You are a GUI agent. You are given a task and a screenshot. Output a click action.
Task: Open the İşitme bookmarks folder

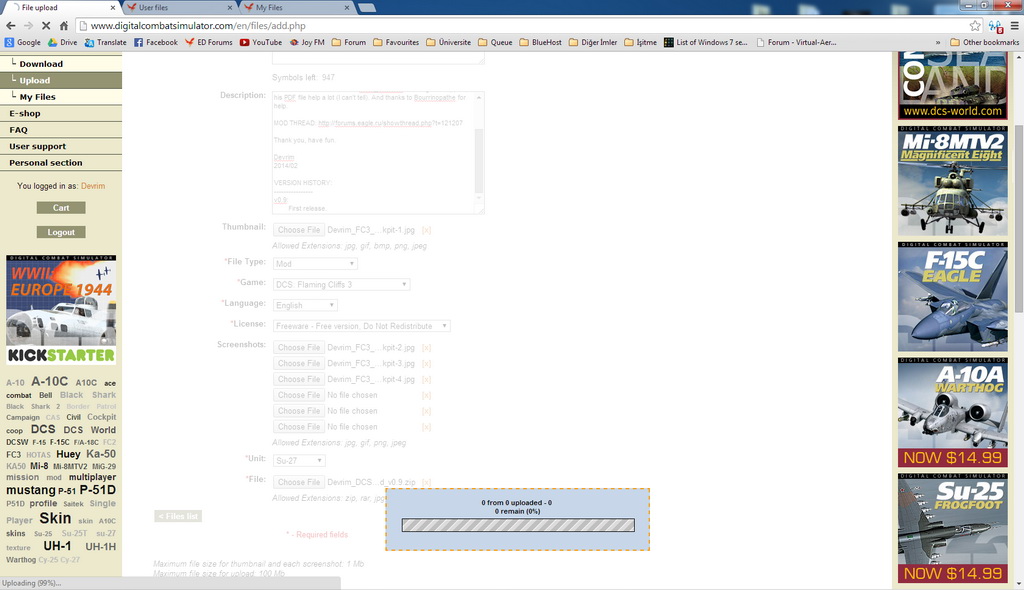coord(640,42)
